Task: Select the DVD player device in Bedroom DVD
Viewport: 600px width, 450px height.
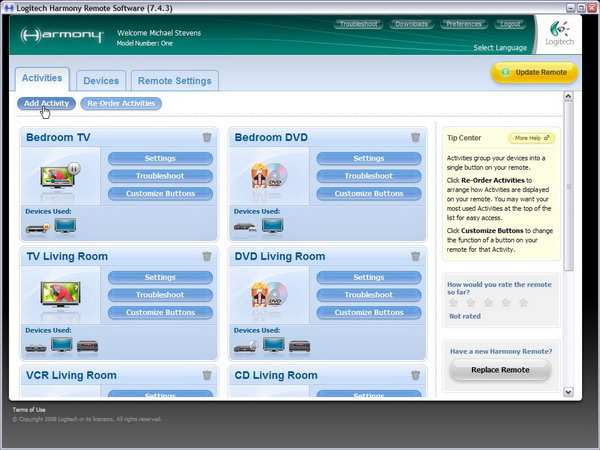Action: (245, 227)
